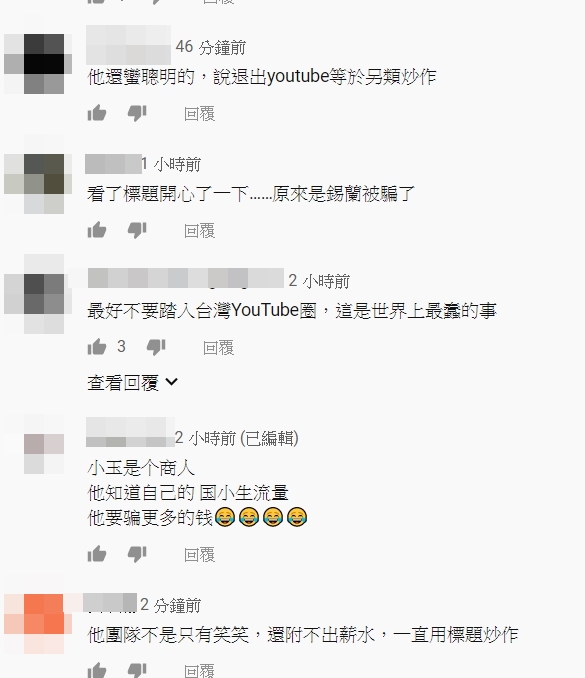Image resolution: width=585 pixels, height=678 pixels.
Task: Like the comment with laughing emojis
Action: [x=97, y=554]
